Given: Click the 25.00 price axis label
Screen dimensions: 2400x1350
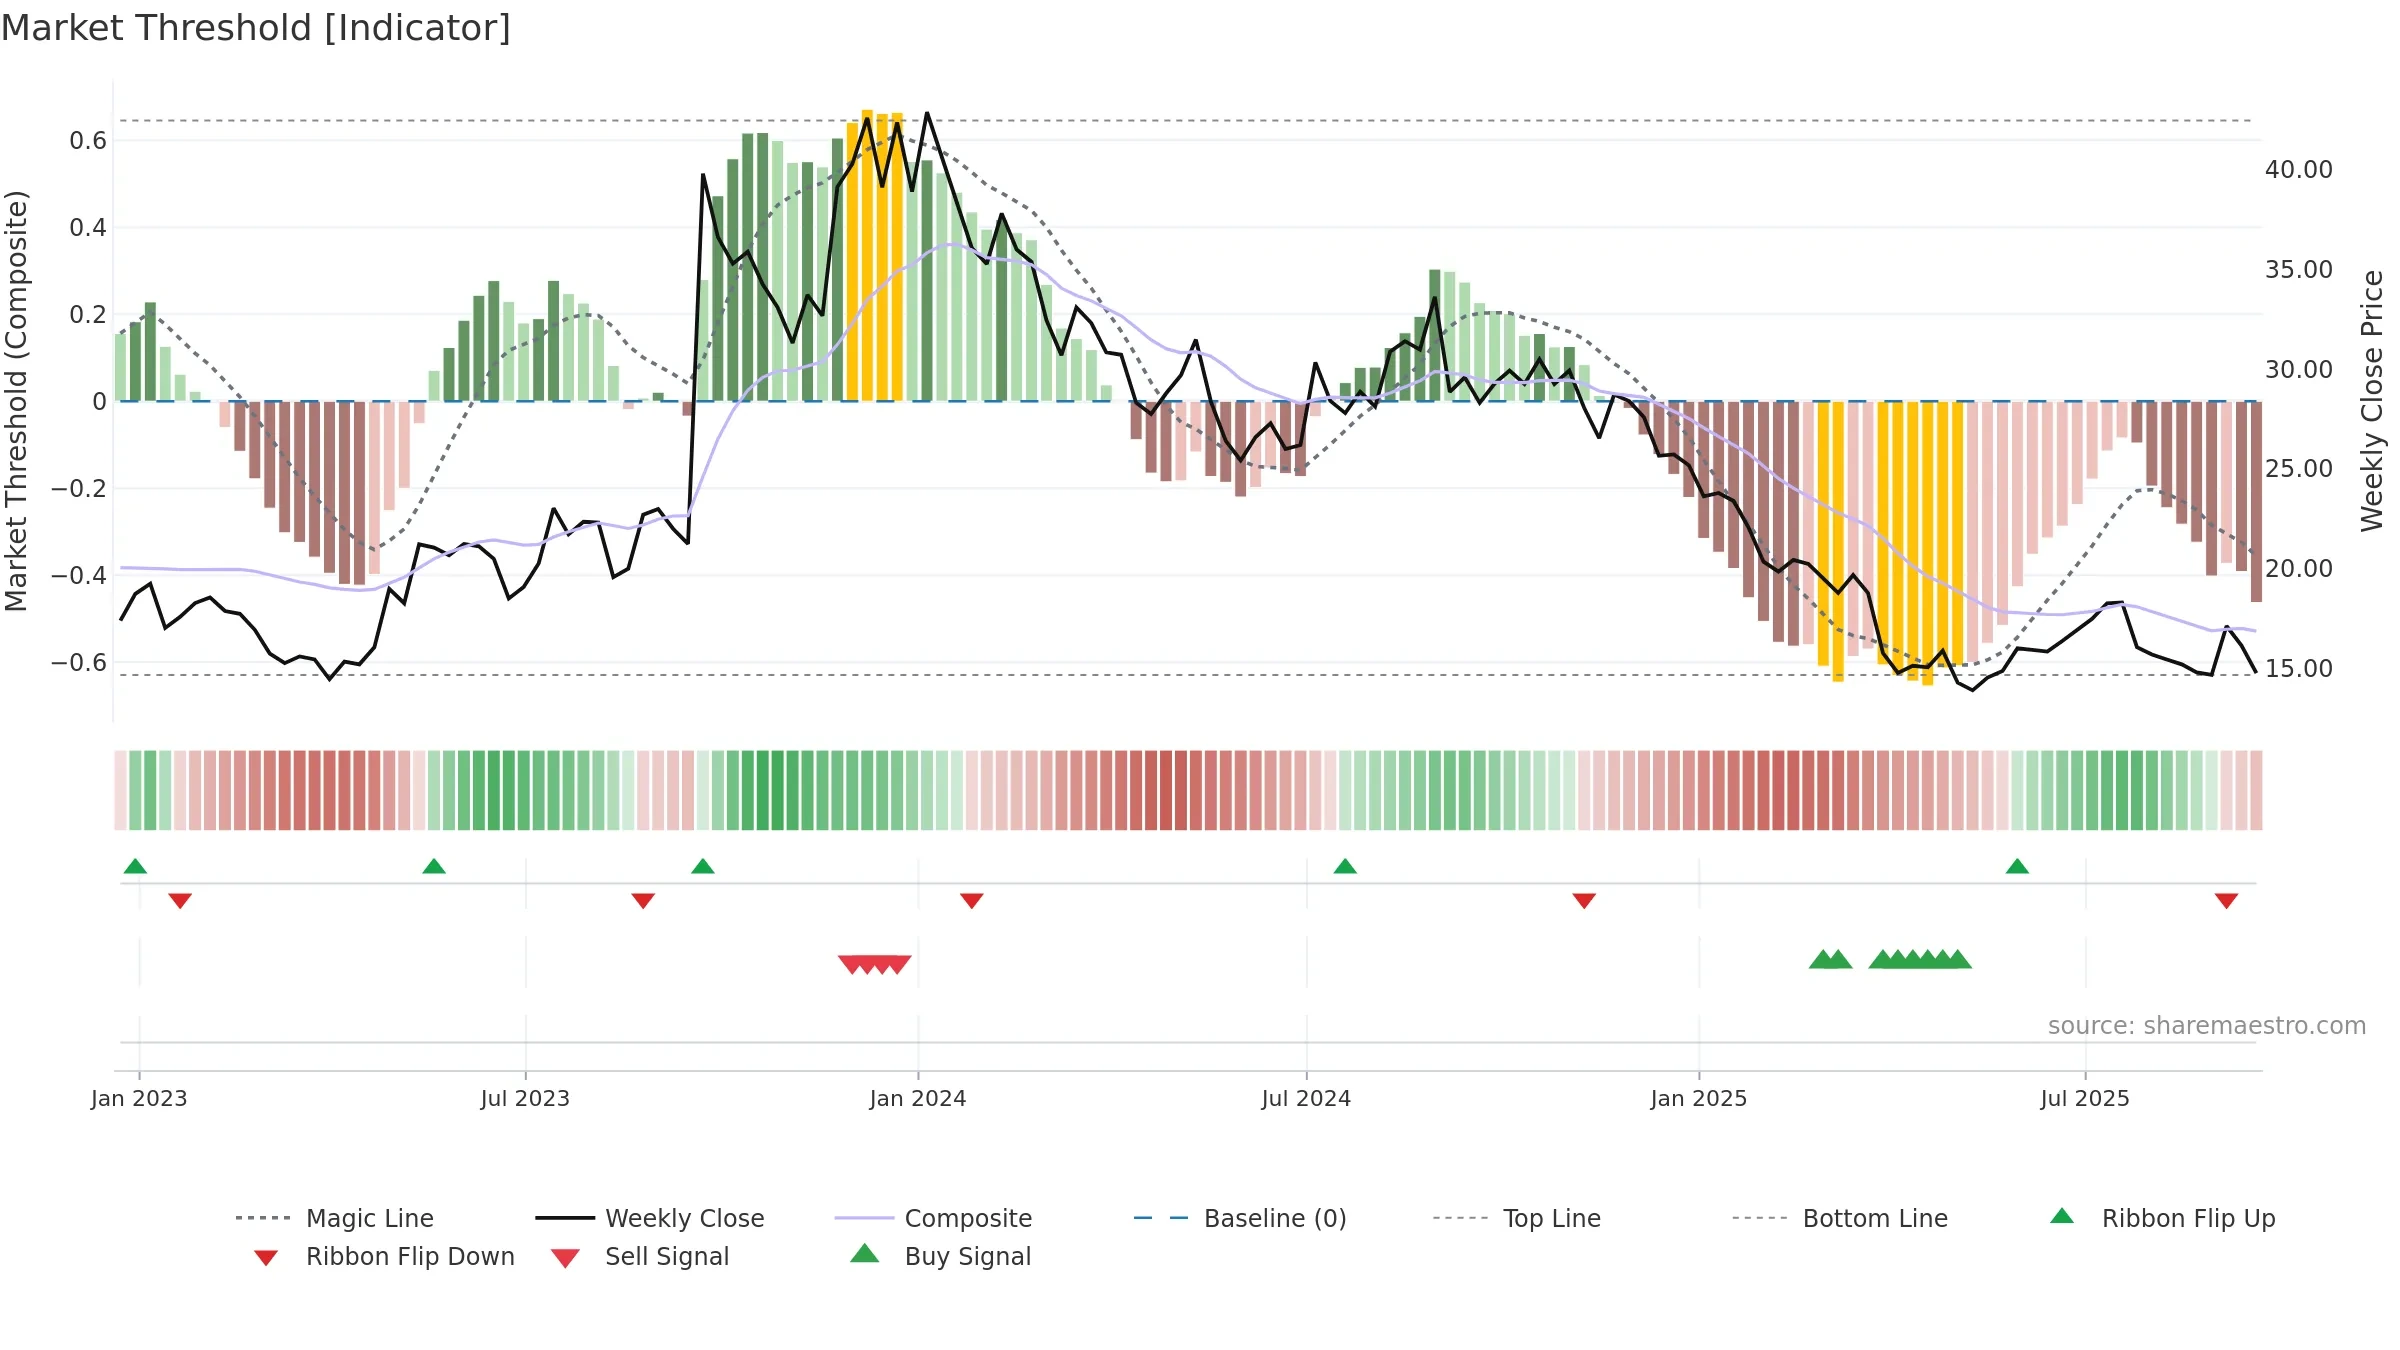Looking at the screenshot, I should (2299, 469).
